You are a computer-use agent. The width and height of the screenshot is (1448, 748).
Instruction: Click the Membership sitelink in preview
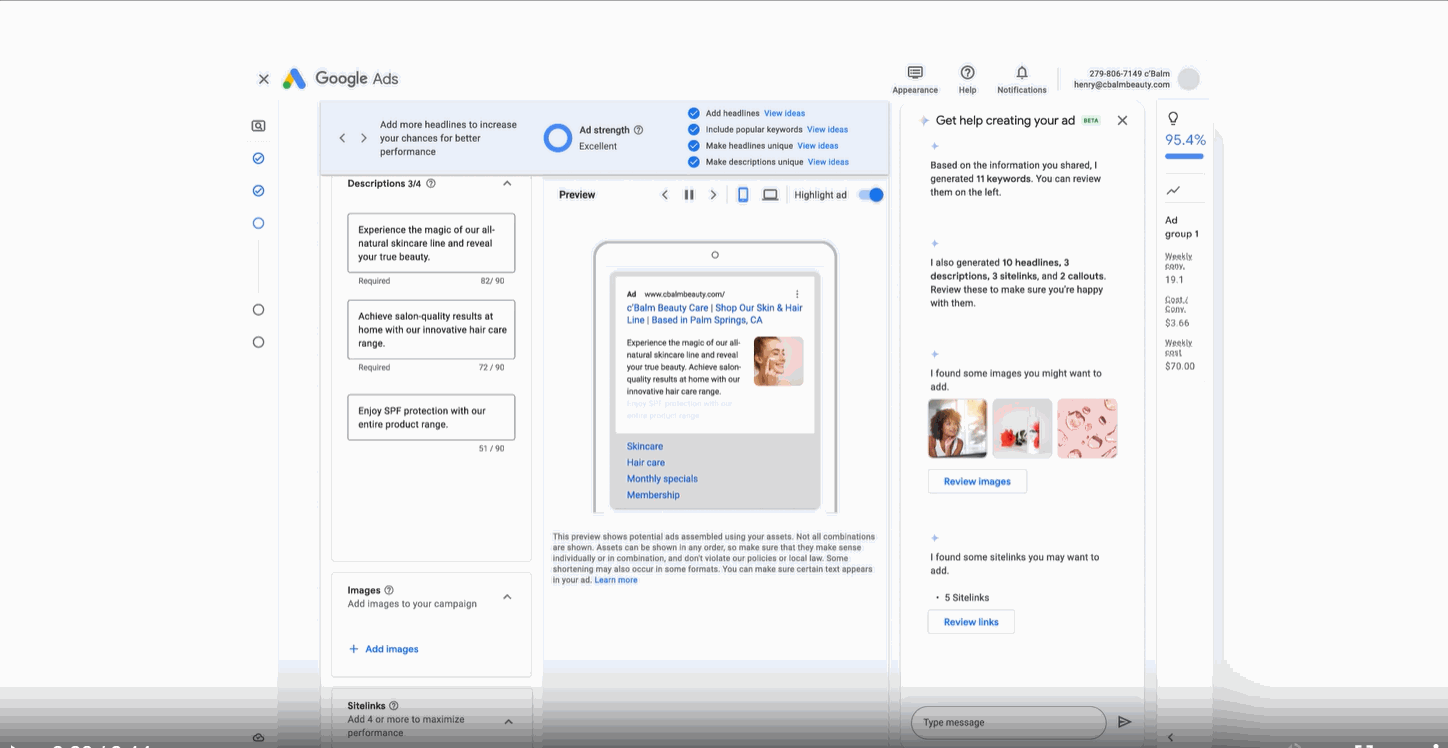tap(653, 495)
